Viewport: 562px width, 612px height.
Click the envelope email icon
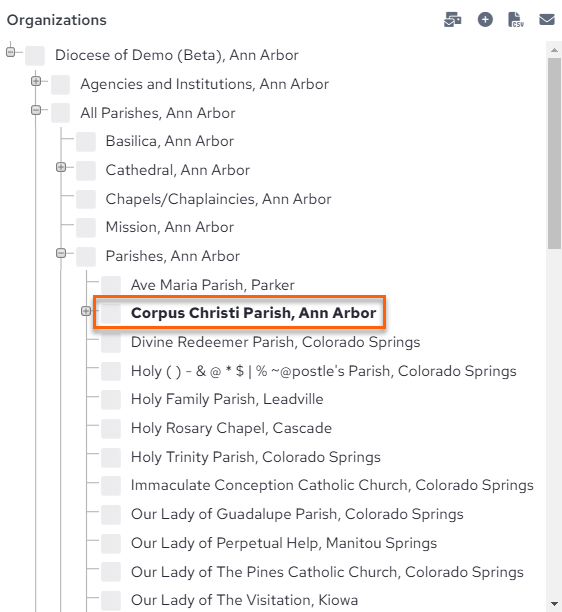click(547, 20)
